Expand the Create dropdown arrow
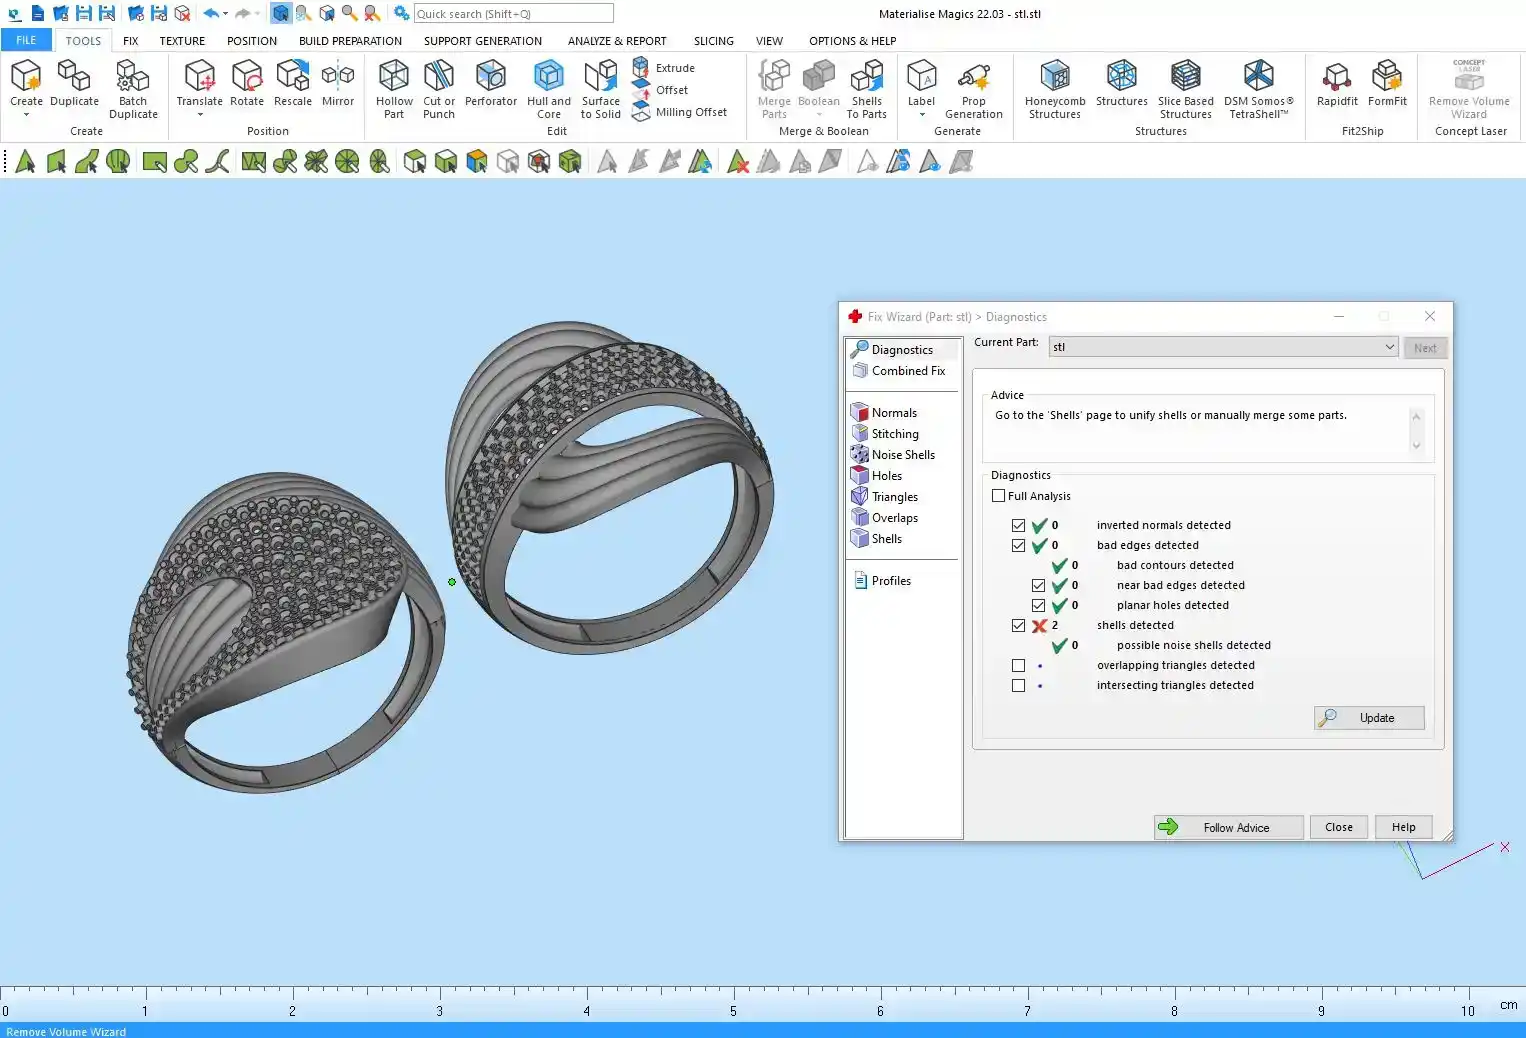The image size is (1526, 1038). click(x=26, y=115)
